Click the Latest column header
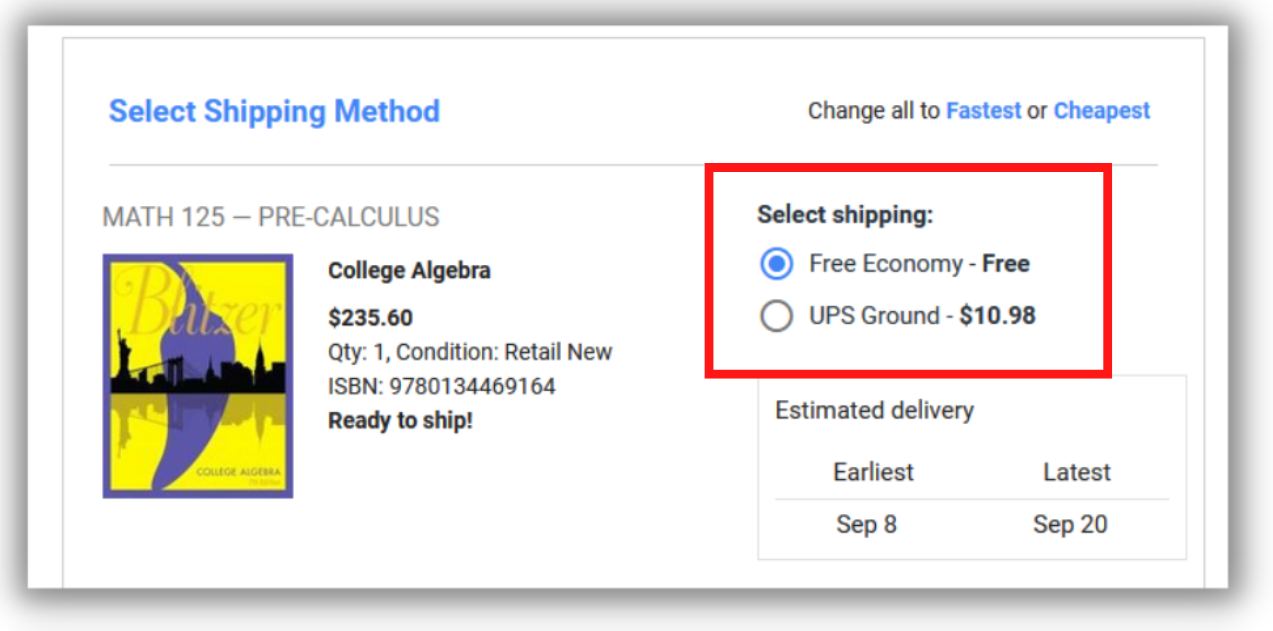The height and width of the screenshot is (631, 1273). (x=1076, y=472)
